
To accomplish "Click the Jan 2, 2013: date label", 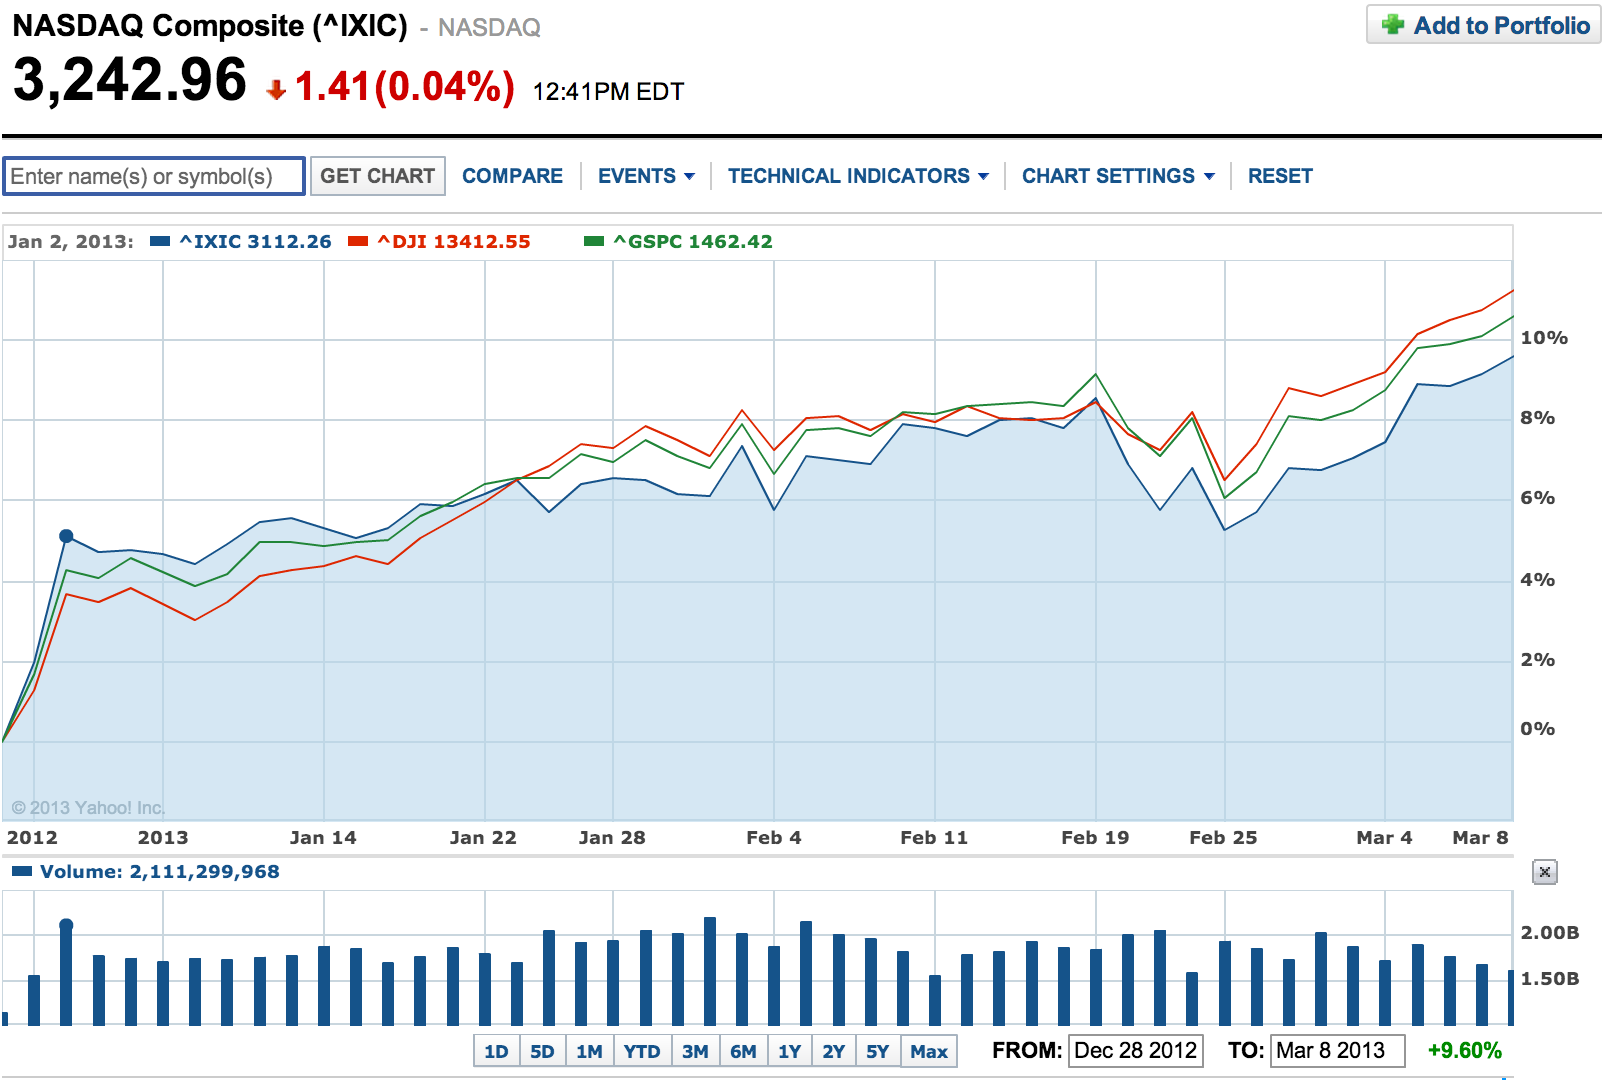I will tap(70, 241).
